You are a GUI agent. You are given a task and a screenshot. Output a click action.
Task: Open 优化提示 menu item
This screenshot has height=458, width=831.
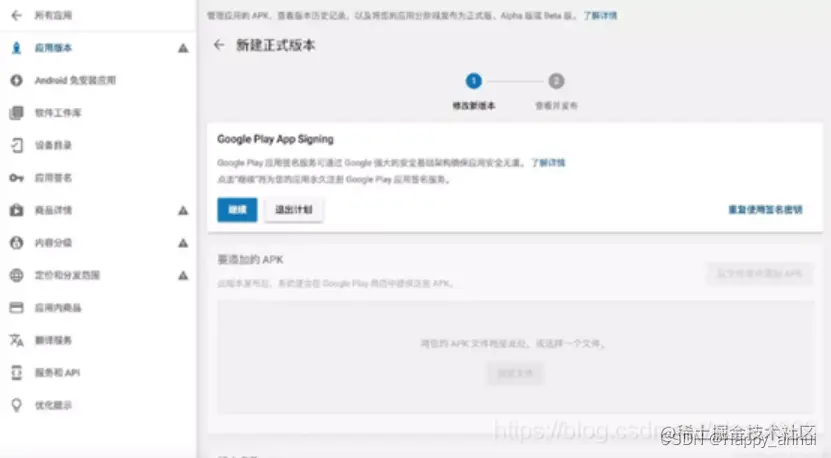53,405
